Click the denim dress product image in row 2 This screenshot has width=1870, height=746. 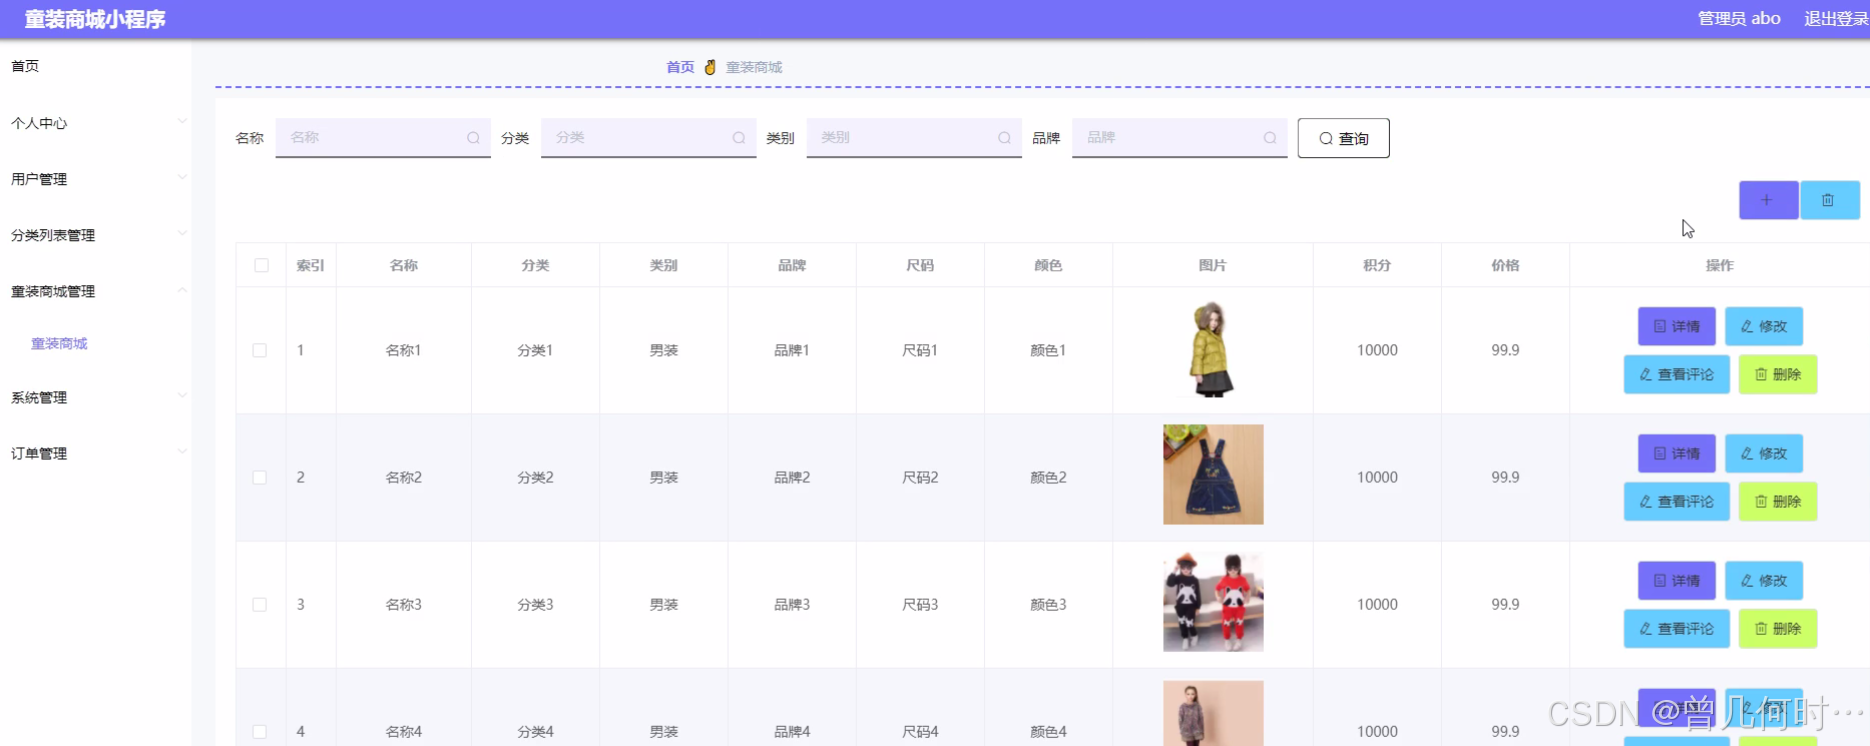[1213, 474]
